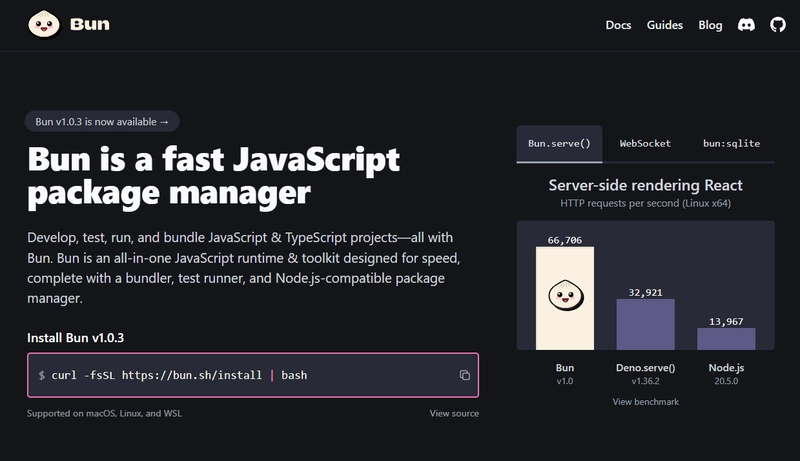Click the 'Deno.serve()' chart label

point(645,368)
